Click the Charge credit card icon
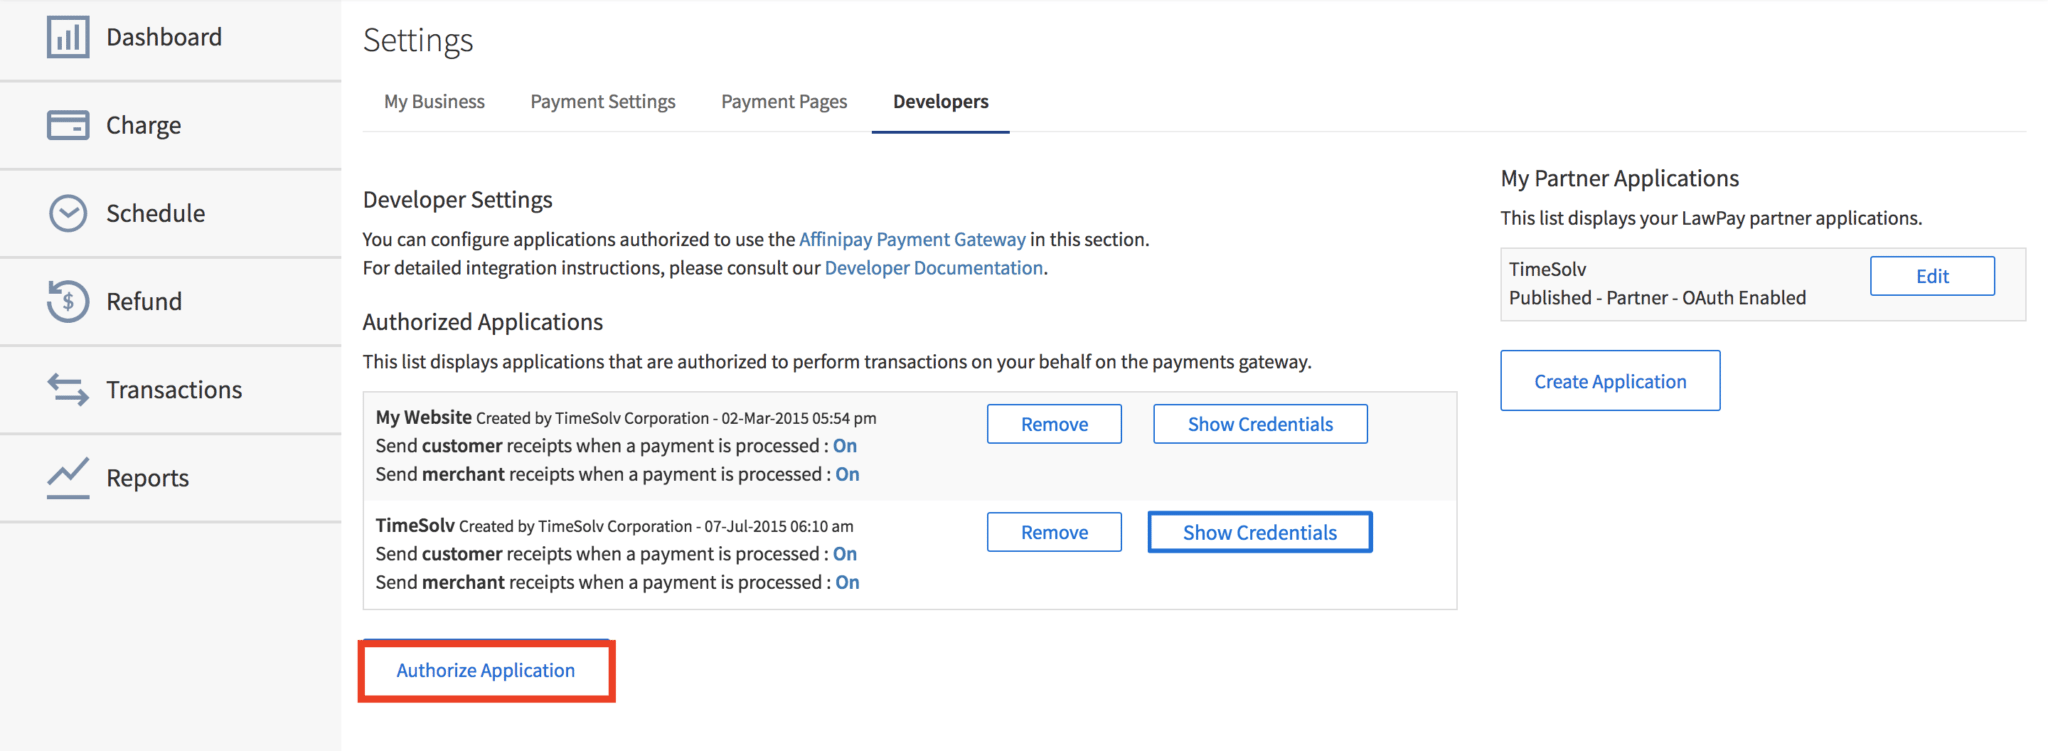The image size is (2048, 751). tap(68, 125)
